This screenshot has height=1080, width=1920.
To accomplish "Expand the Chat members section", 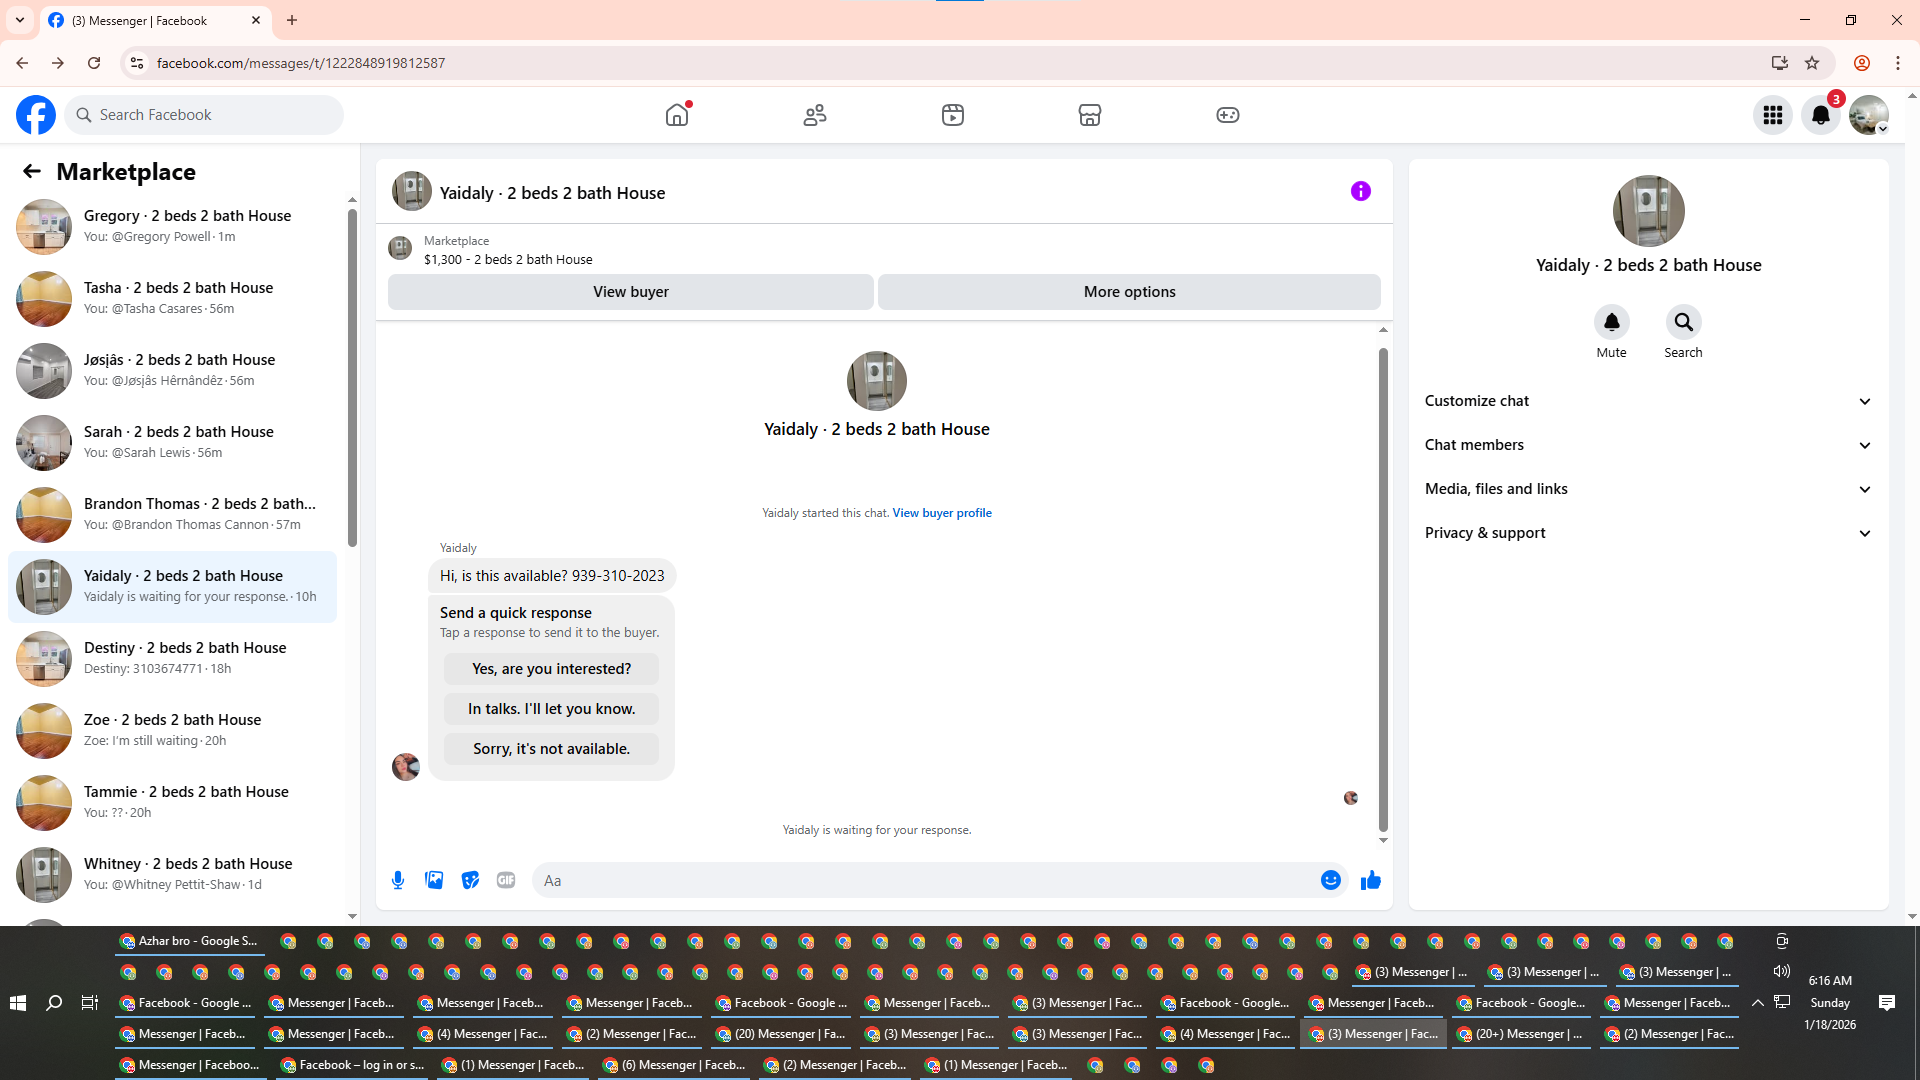I will pyautogui.click(x=1647, y=445).
